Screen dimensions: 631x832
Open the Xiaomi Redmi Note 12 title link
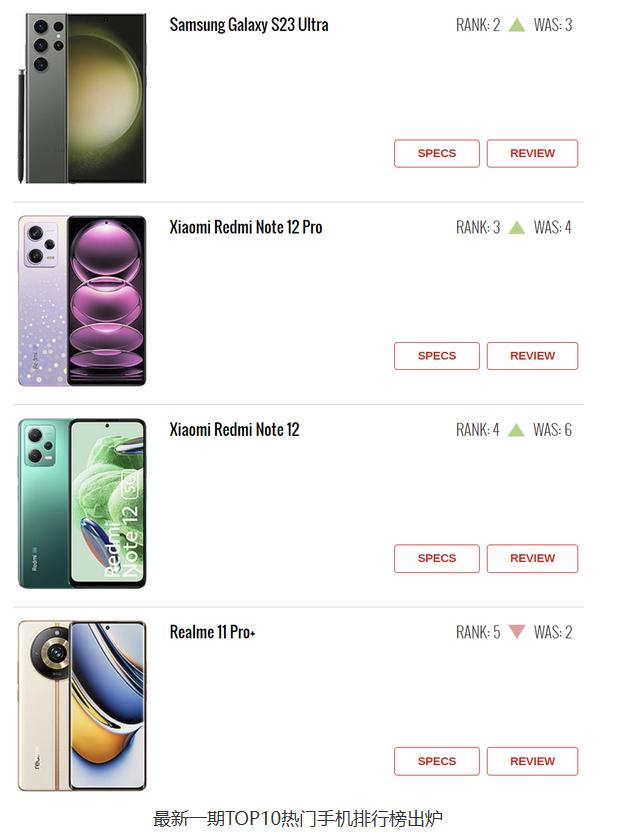tap(234, 430)
